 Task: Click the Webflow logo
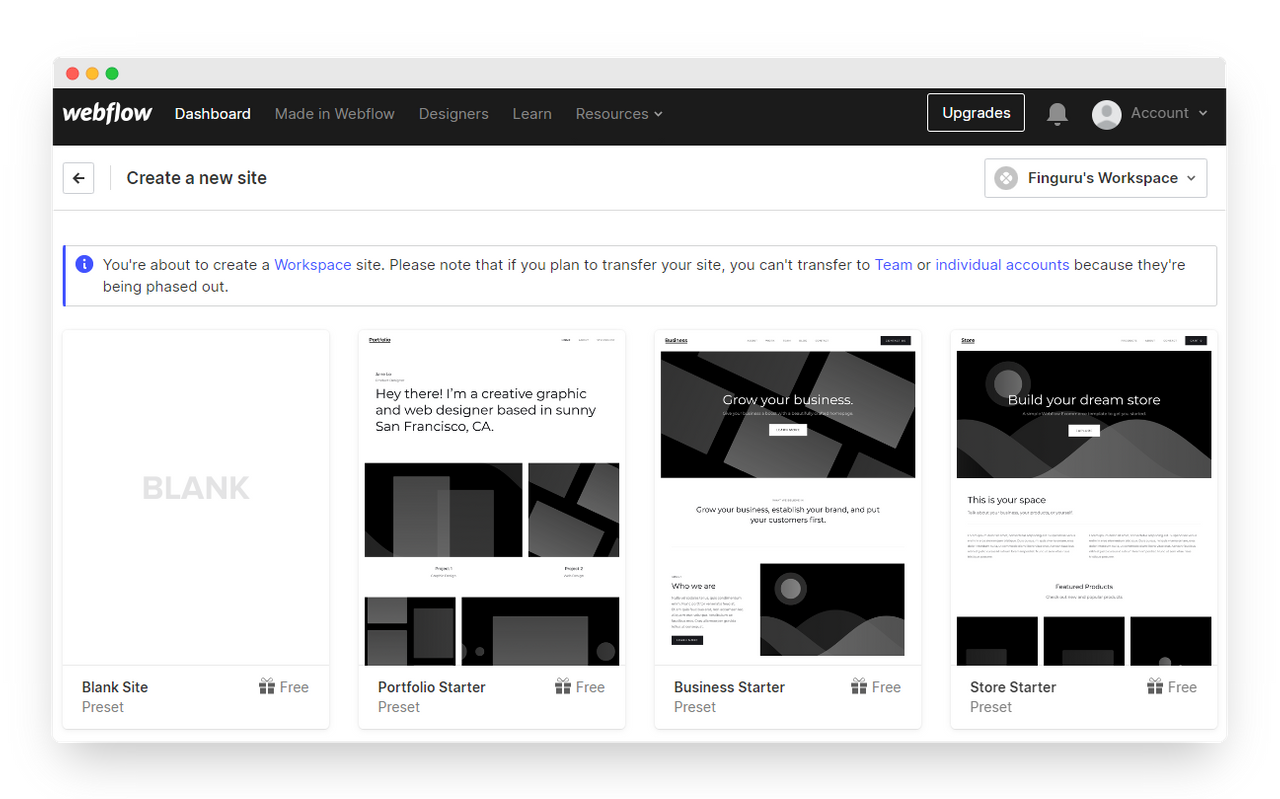tap(107, 113)
